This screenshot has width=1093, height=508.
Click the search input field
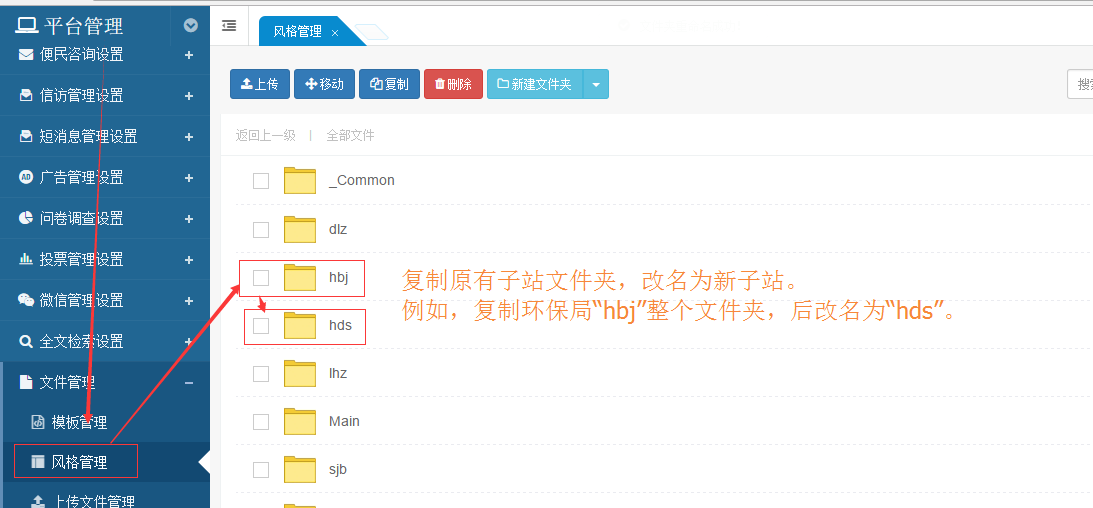tap(1080, 84)
